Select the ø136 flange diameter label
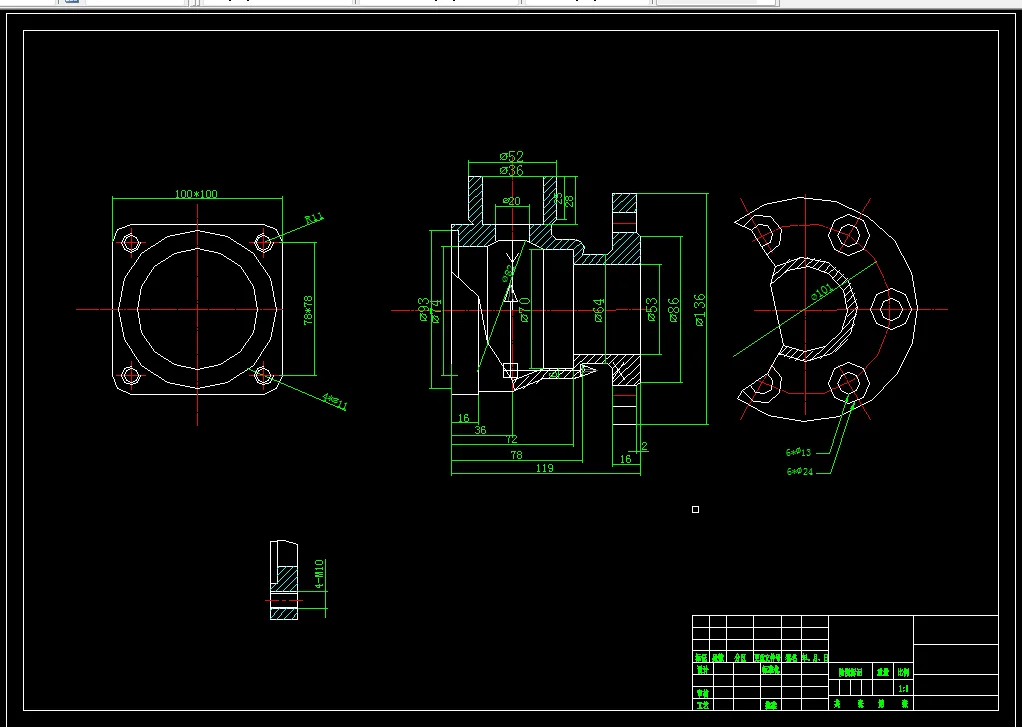The width and height of the screenshot is (1022, 727). tap(699, 310)
